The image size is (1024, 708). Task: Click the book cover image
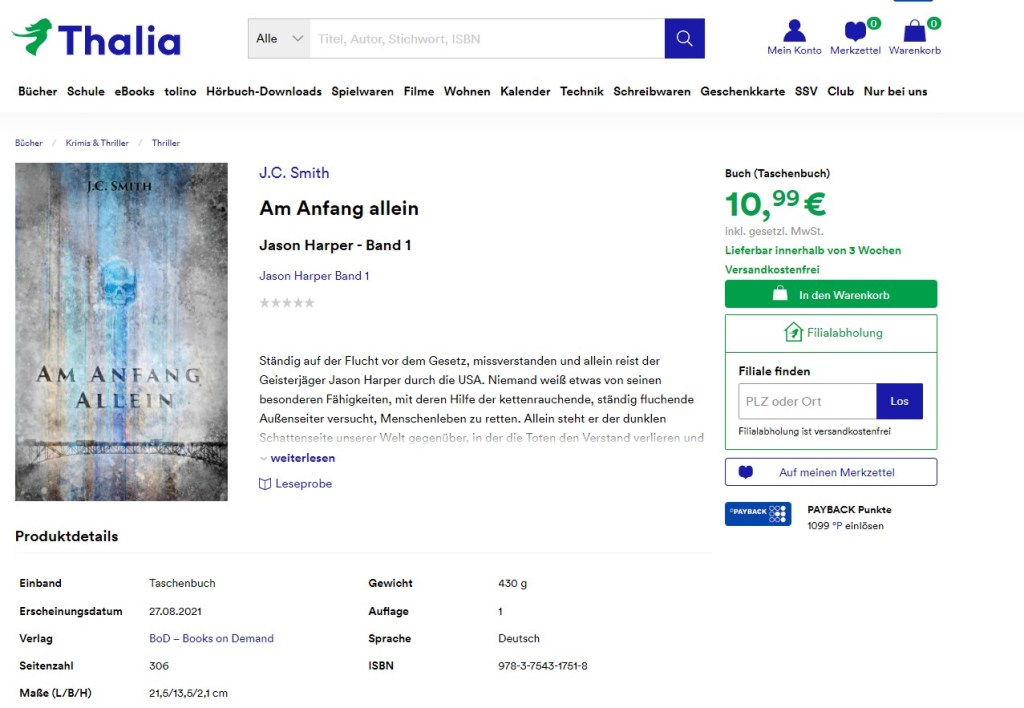click(x=121, y=331)
